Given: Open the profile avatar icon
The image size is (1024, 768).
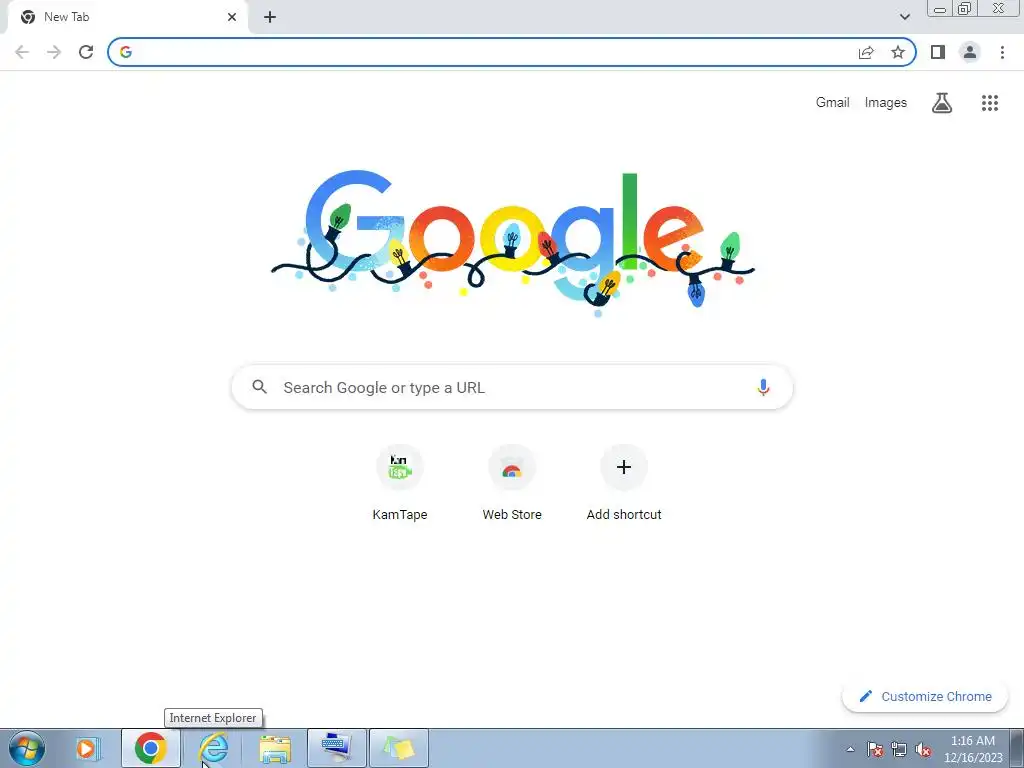Looking at the screenshot, I should point(970,52).
